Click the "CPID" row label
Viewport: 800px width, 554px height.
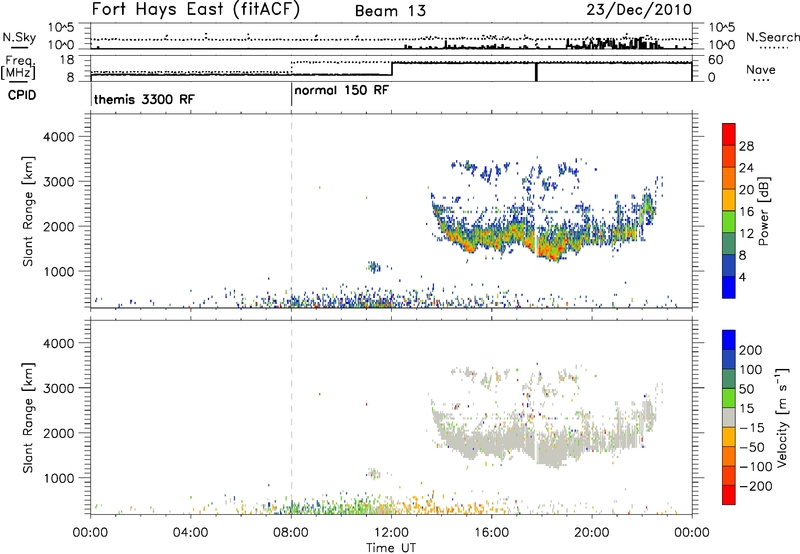click(22, 95)
